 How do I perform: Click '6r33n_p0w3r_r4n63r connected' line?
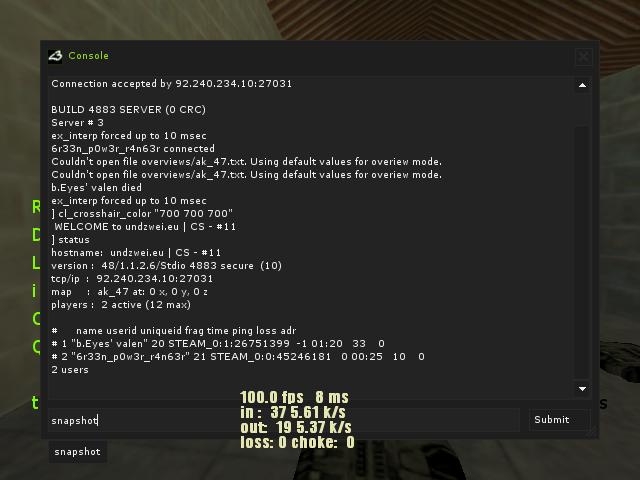[x=133, y=149]
